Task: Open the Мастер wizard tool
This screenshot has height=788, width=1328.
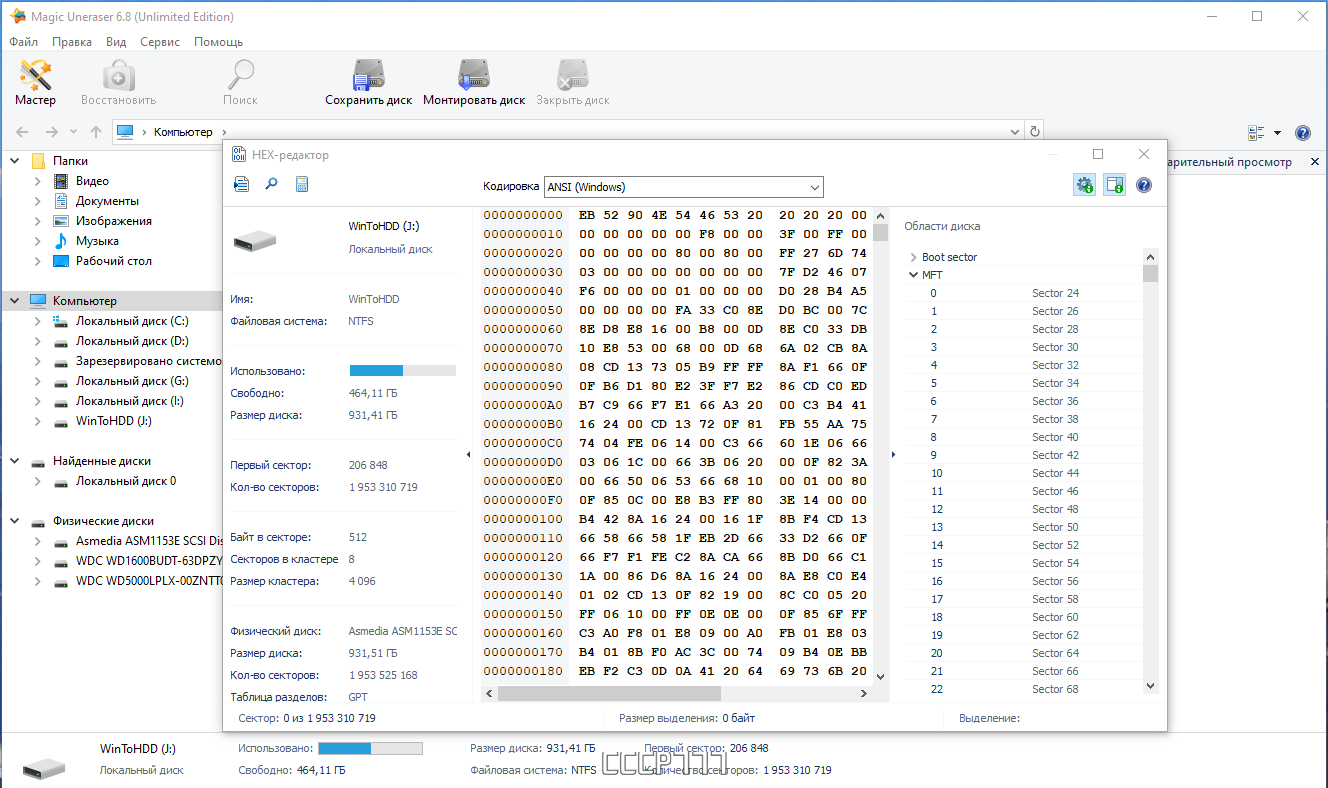Action: 36,82
